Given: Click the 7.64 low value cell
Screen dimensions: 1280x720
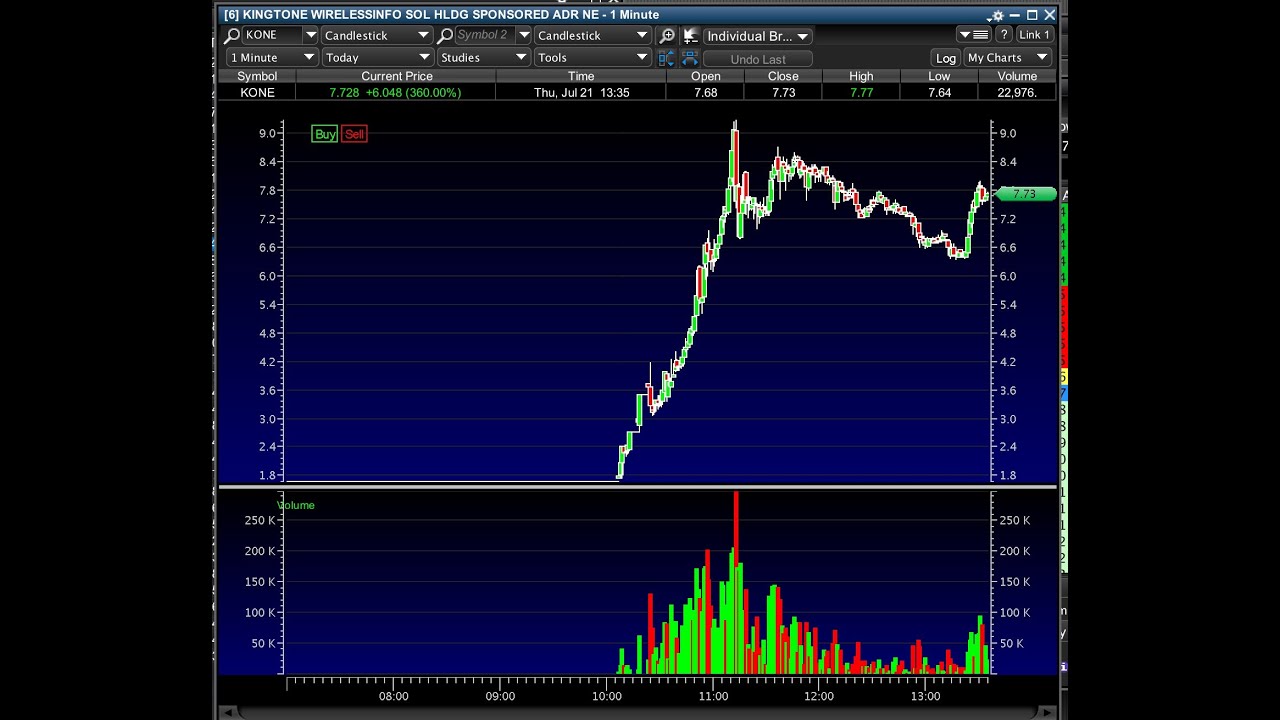Looking at the screenshot, I should [939, 92].
